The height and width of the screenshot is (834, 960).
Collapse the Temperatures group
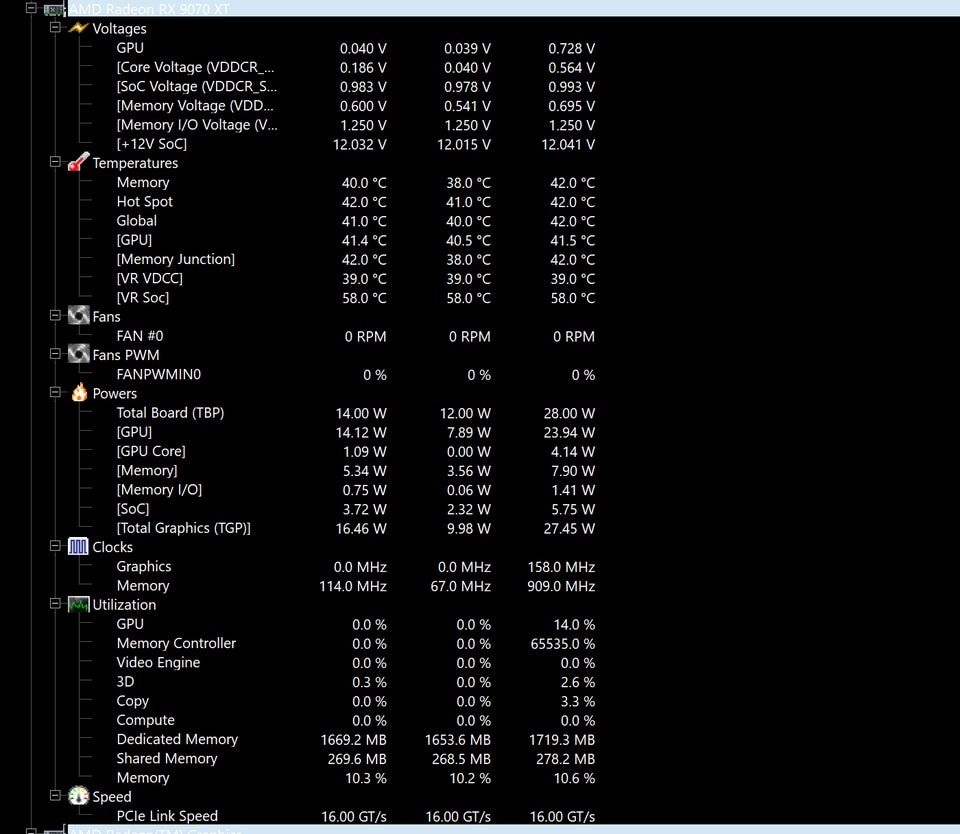pyautogui.click(x=55, y=162)
